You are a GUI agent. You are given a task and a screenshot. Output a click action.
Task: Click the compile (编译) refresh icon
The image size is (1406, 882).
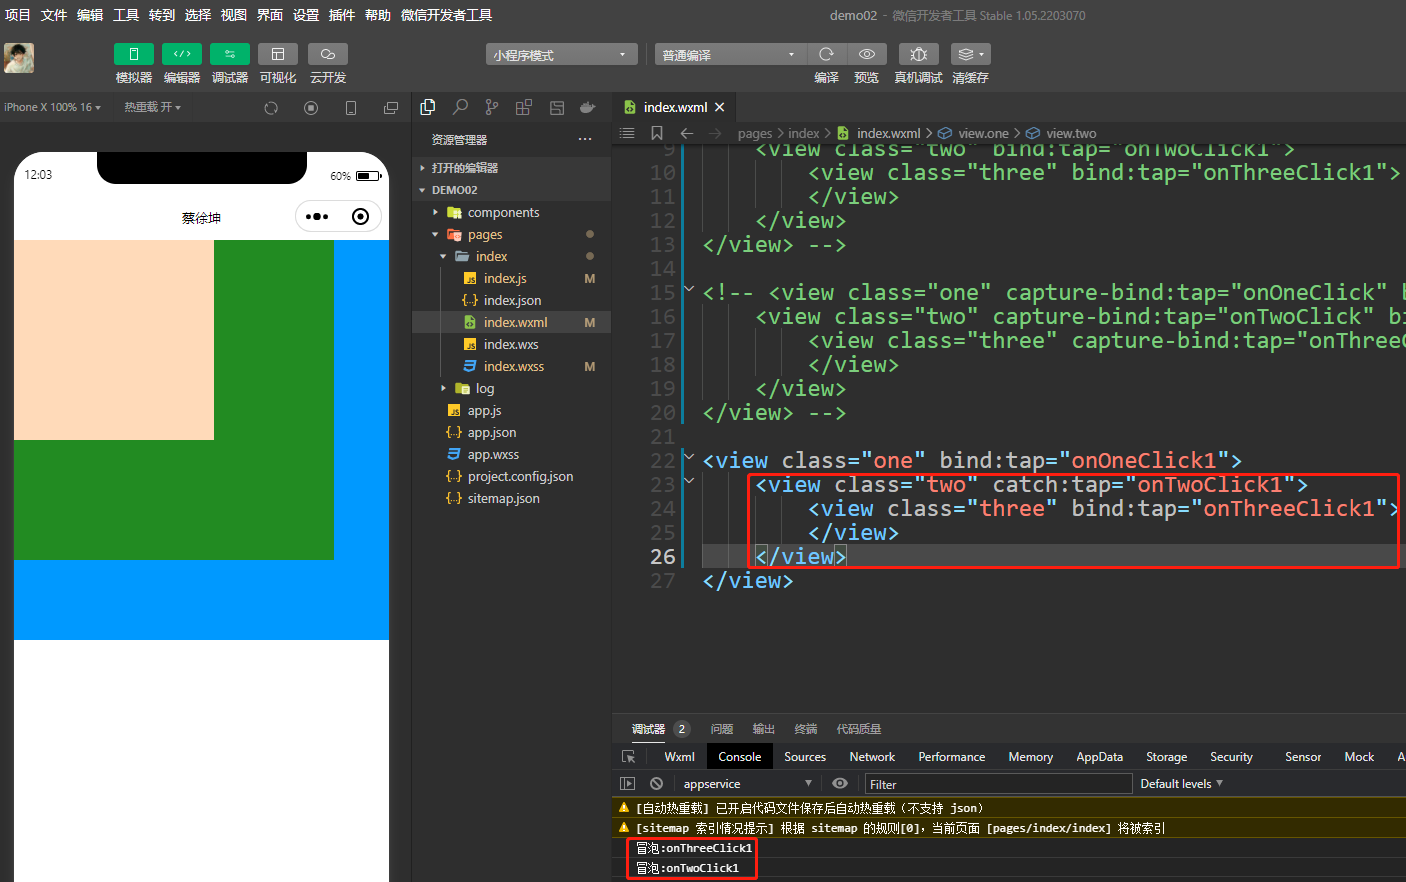(826, 54)
